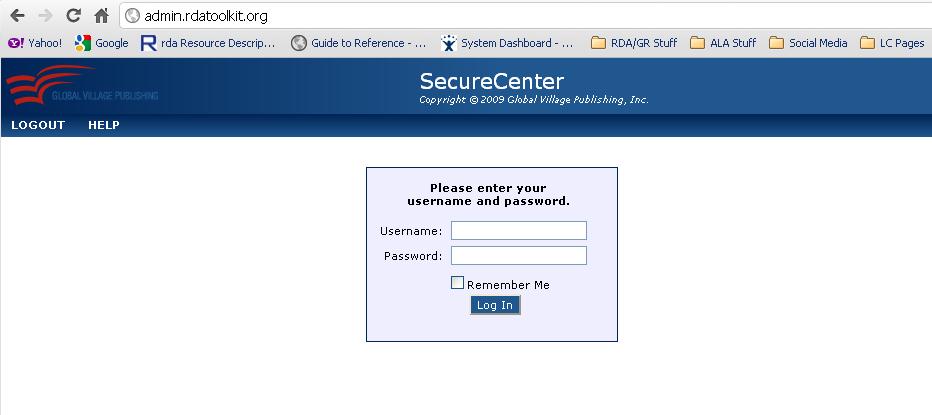Expand the ALA Stuff bookmark folder
The width and height of the screenshot is (932, 415).
tap(723, 43)
